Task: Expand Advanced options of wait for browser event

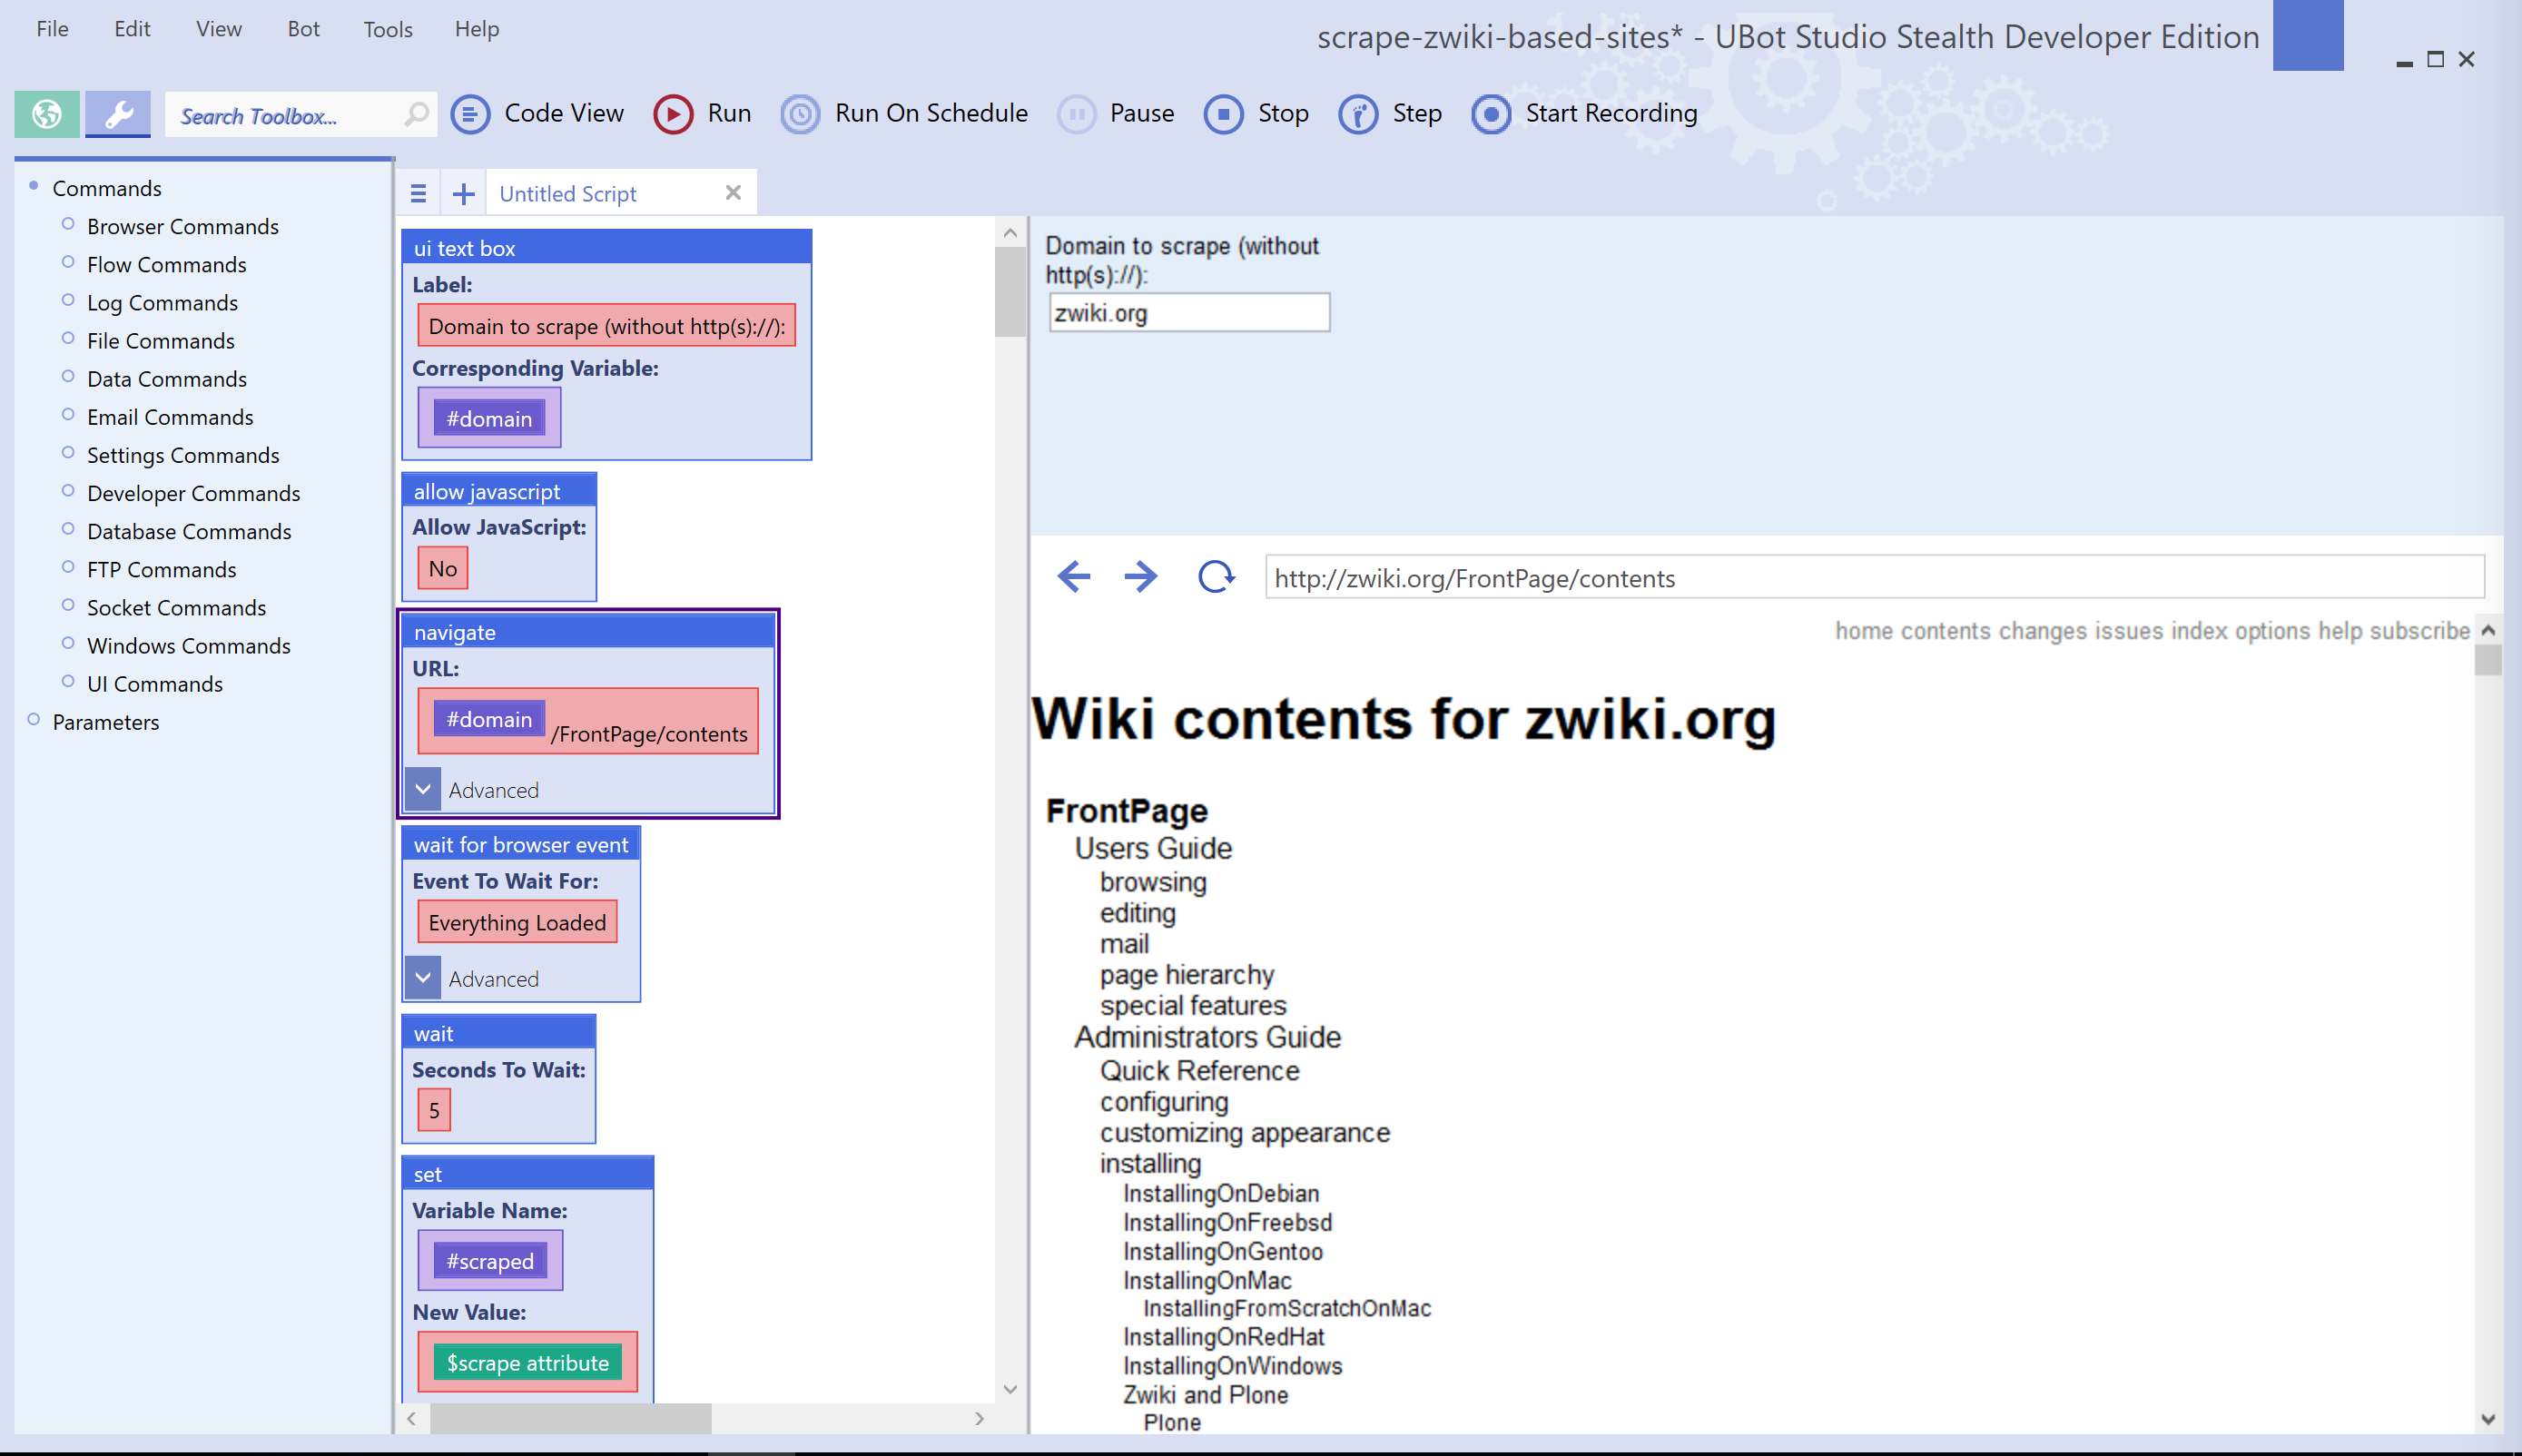Action: [423, 978]
